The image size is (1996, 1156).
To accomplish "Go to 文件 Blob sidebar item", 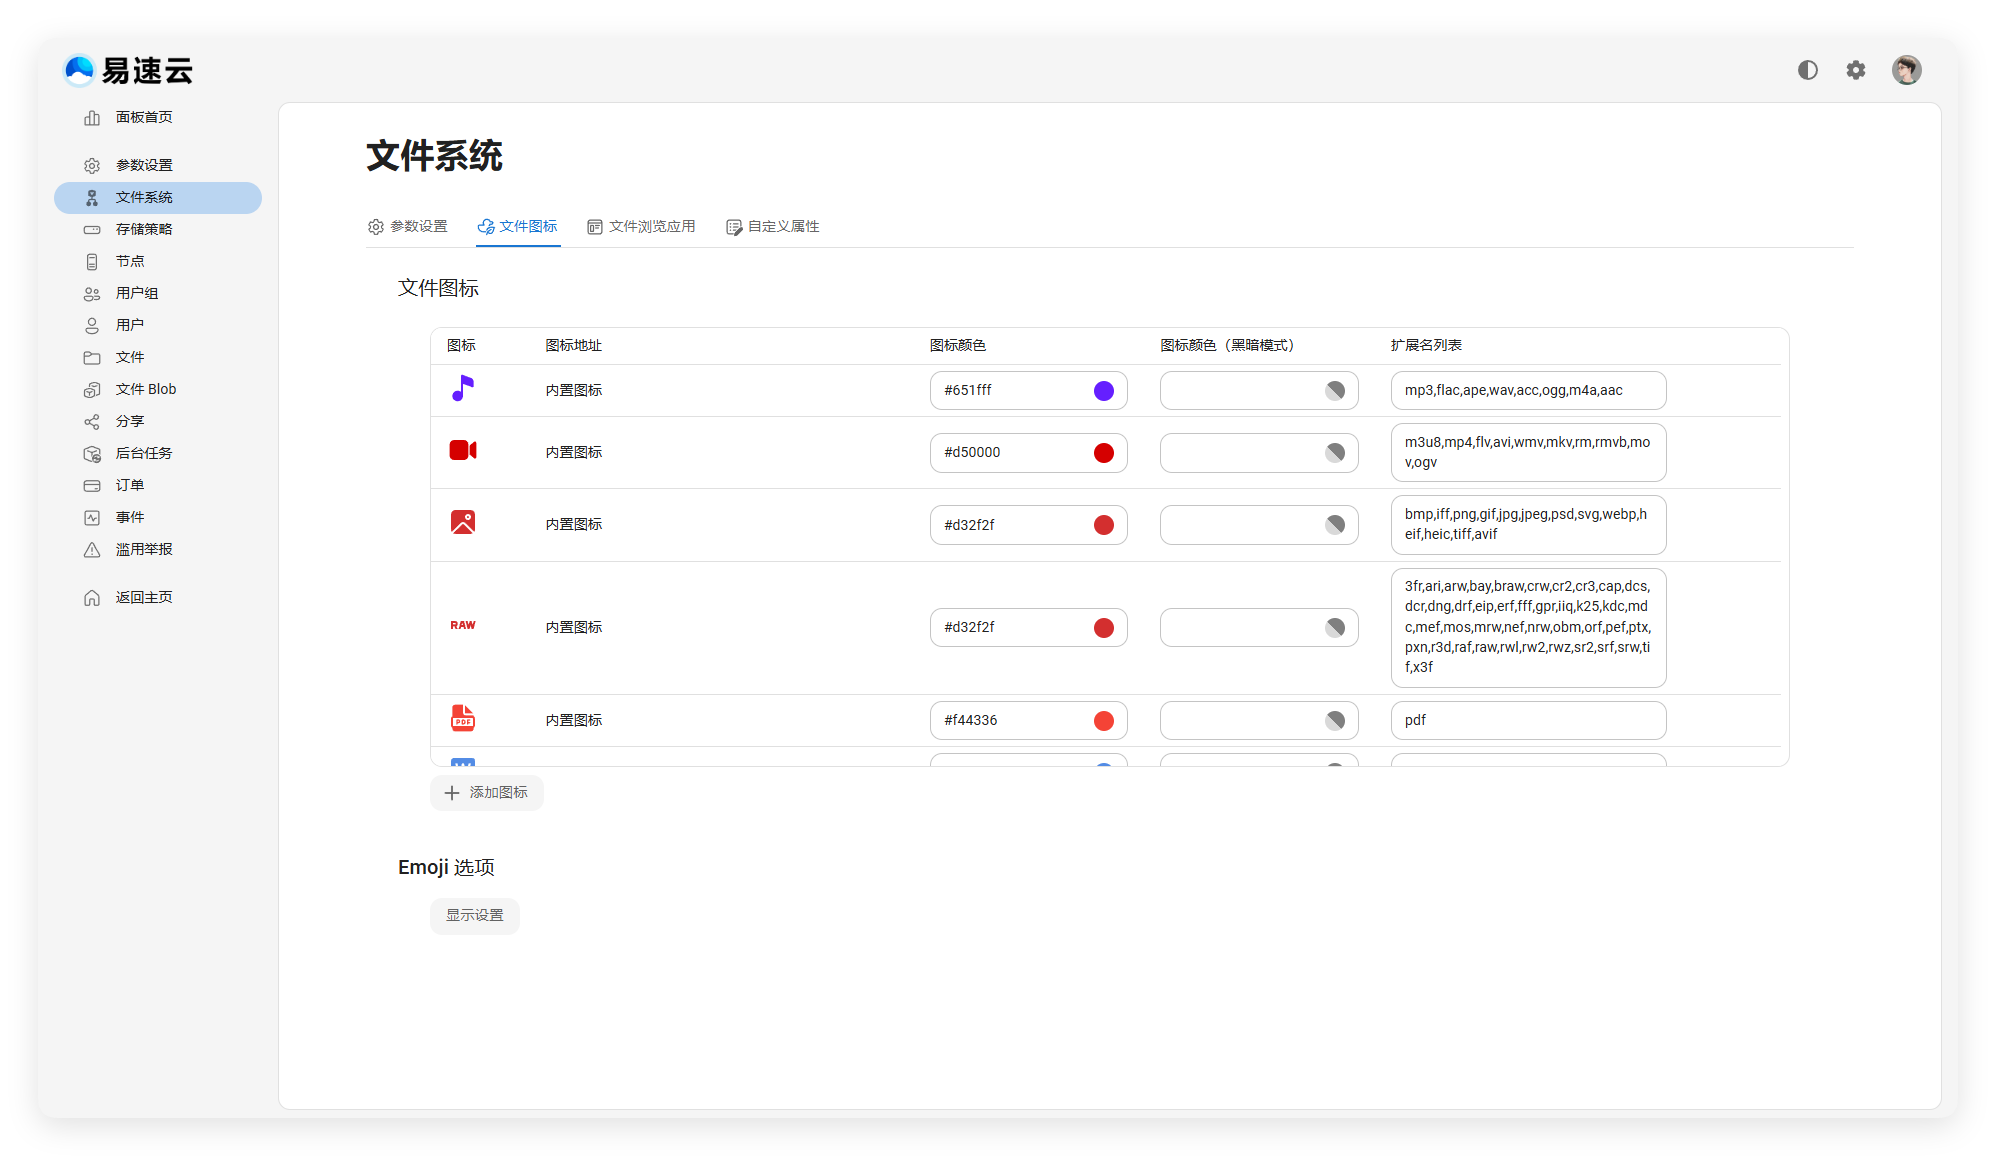I will tap(145, 389).
